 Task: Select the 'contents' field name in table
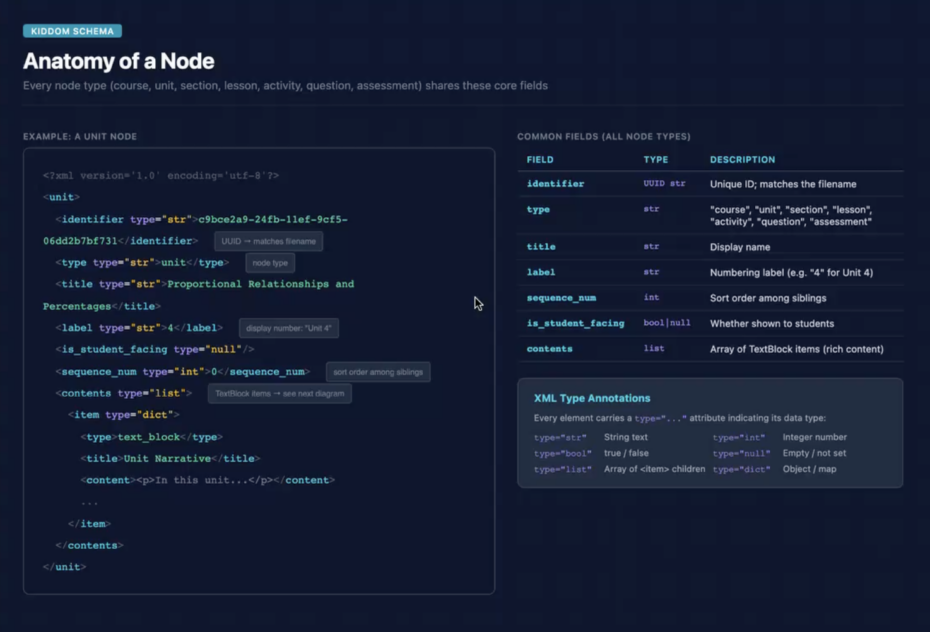[x=549, y=349]
